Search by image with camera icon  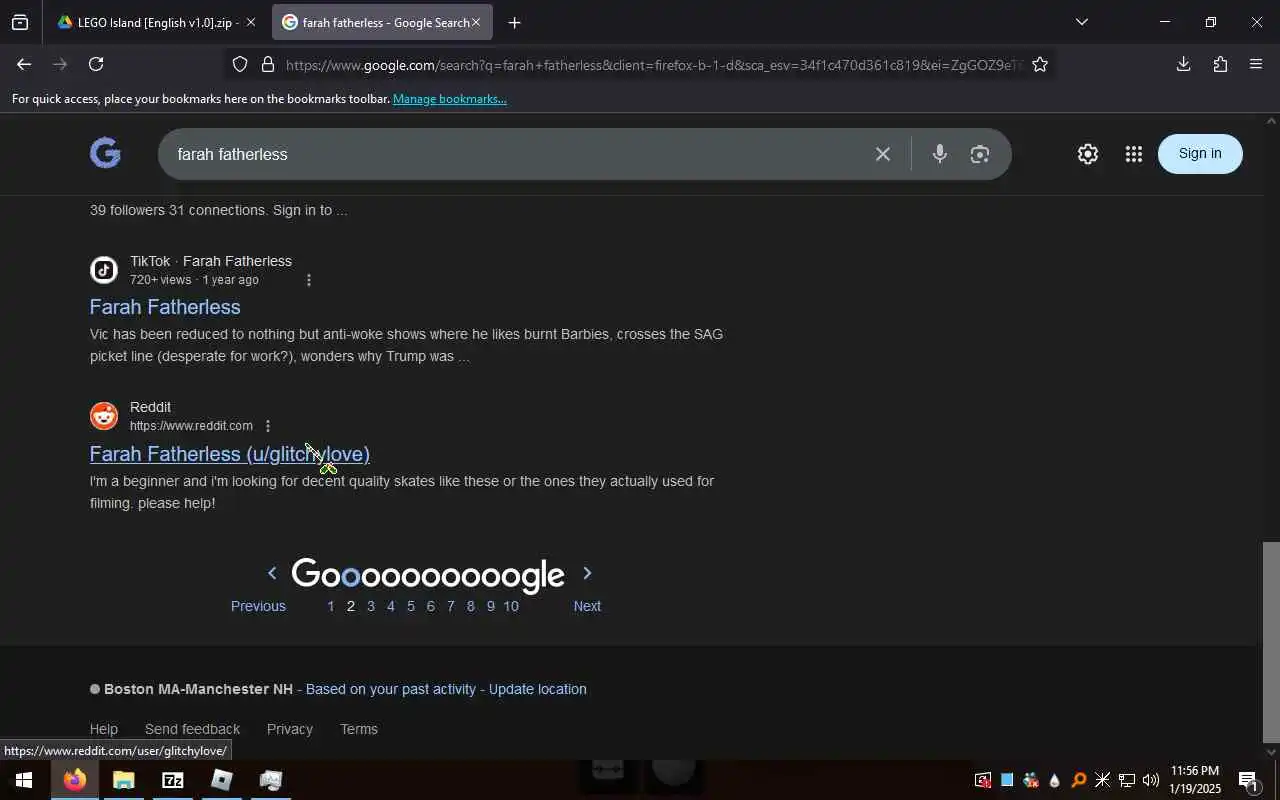pyautogui.click(x=980, y=154)
